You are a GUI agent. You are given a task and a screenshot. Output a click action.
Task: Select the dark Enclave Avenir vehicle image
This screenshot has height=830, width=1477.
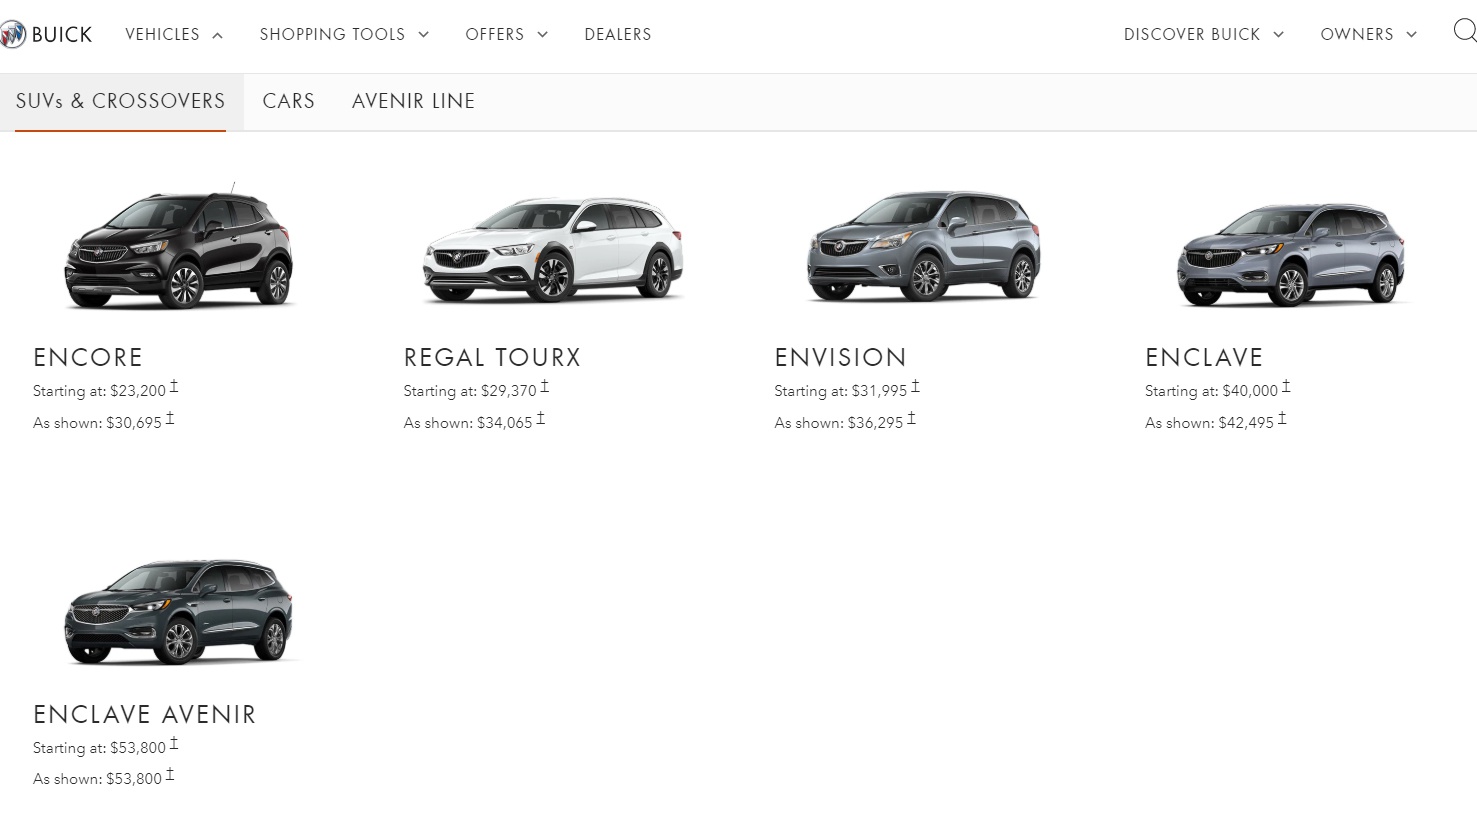click(180, 611)
